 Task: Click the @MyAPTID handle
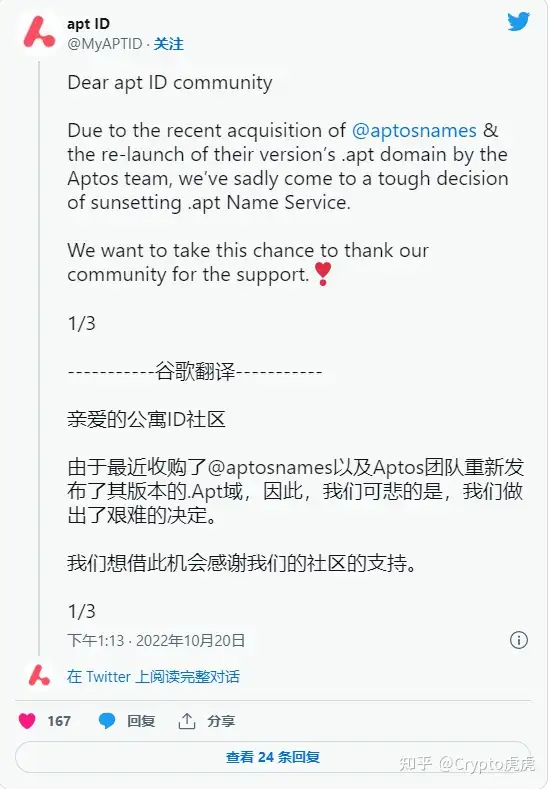[x=105, y=44]
